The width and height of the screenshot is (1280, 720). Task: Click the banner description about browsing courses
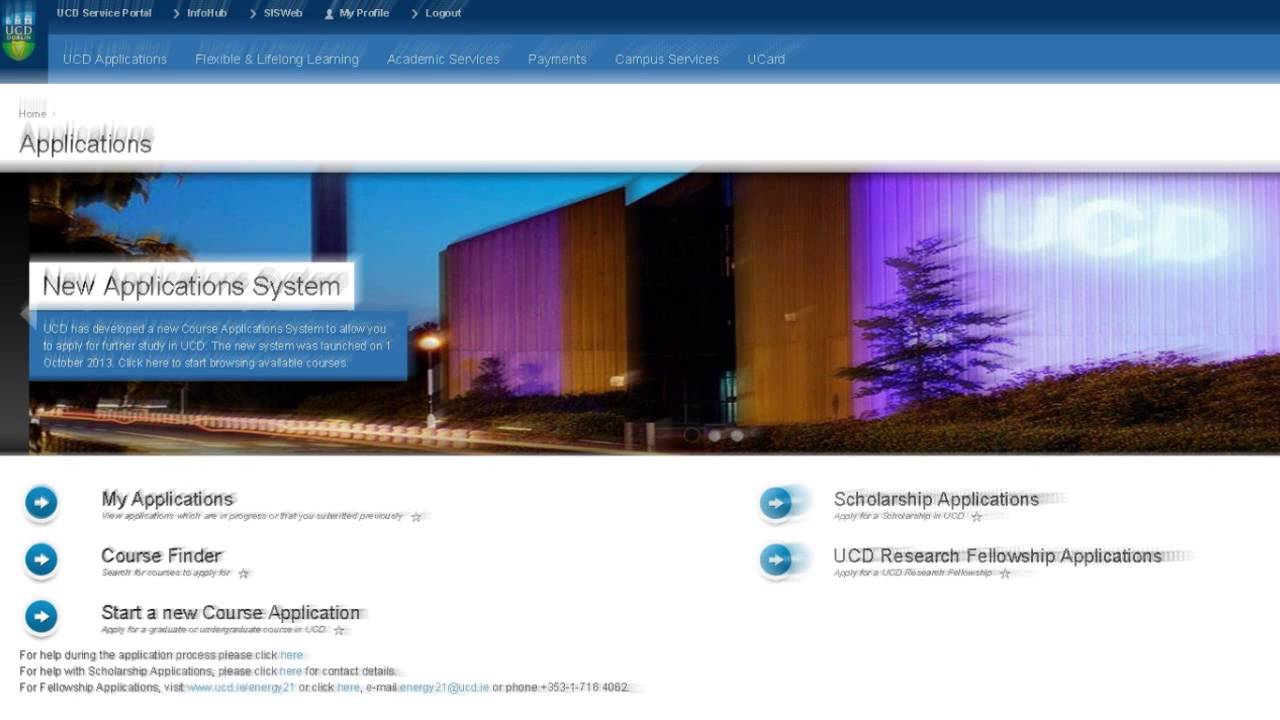tap(217, 345)
